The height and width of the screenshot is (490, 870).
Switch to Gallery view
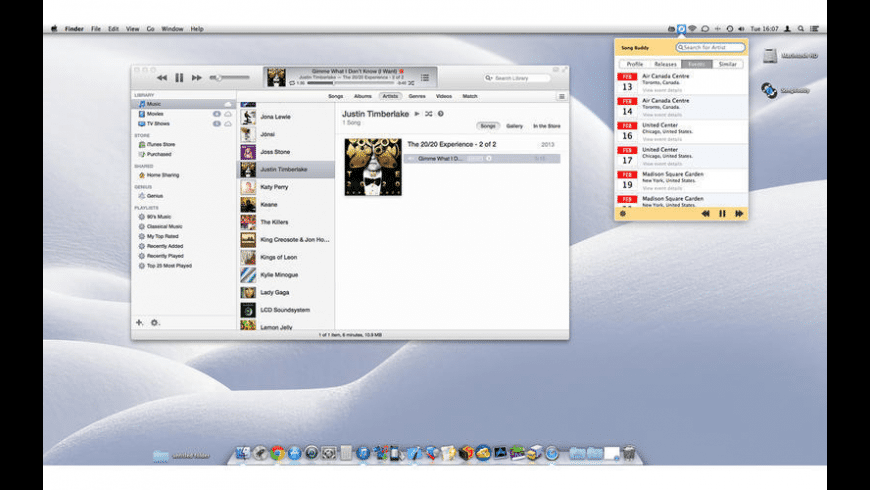[x=514, y=126]
